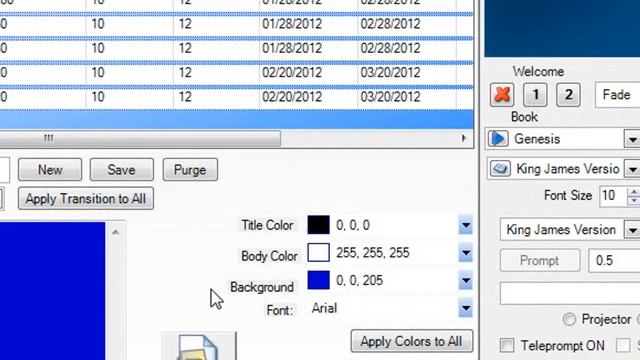Click the Font Size value field
The width and height of the screenshot is (640, 360).
pos(613,196)
